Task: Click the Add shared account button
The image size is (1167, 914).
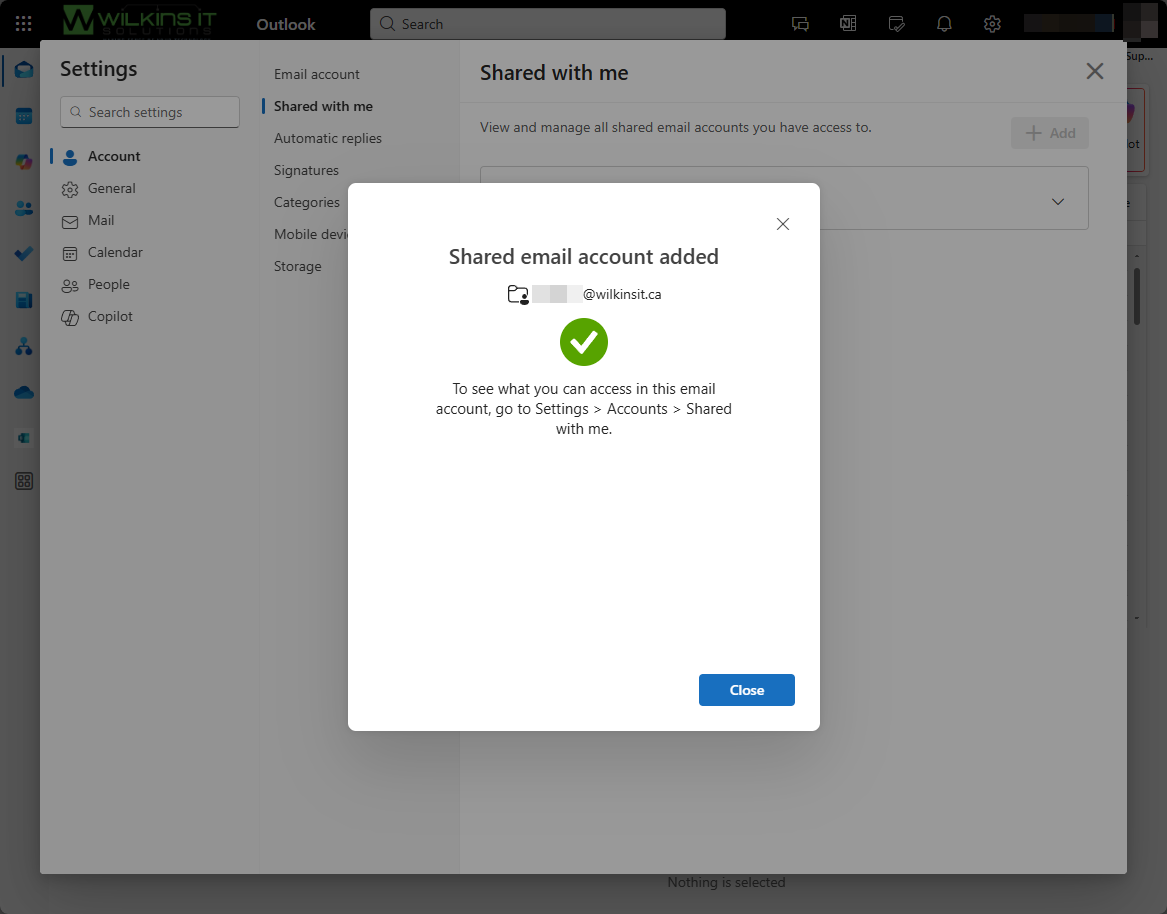Action: (1050, 133)
